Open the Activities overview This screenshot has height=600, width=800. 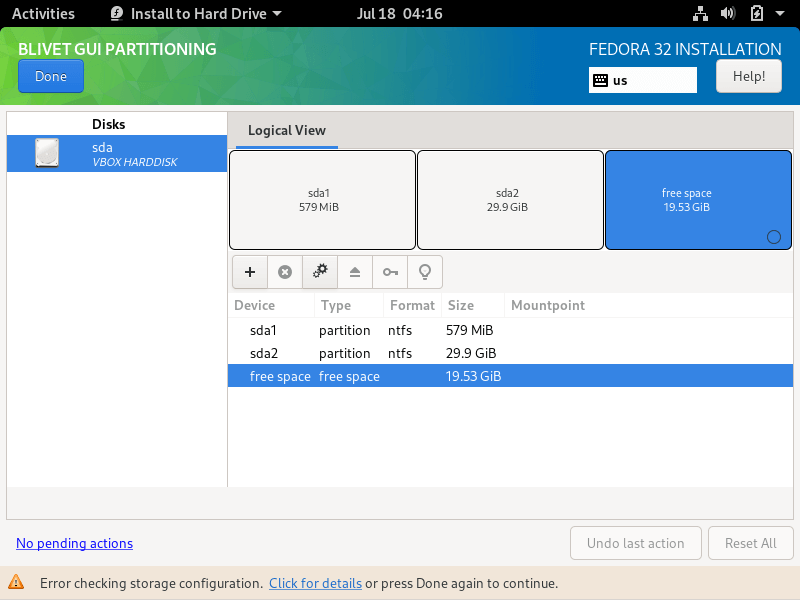pyautogui.click(x=43, y=14)
